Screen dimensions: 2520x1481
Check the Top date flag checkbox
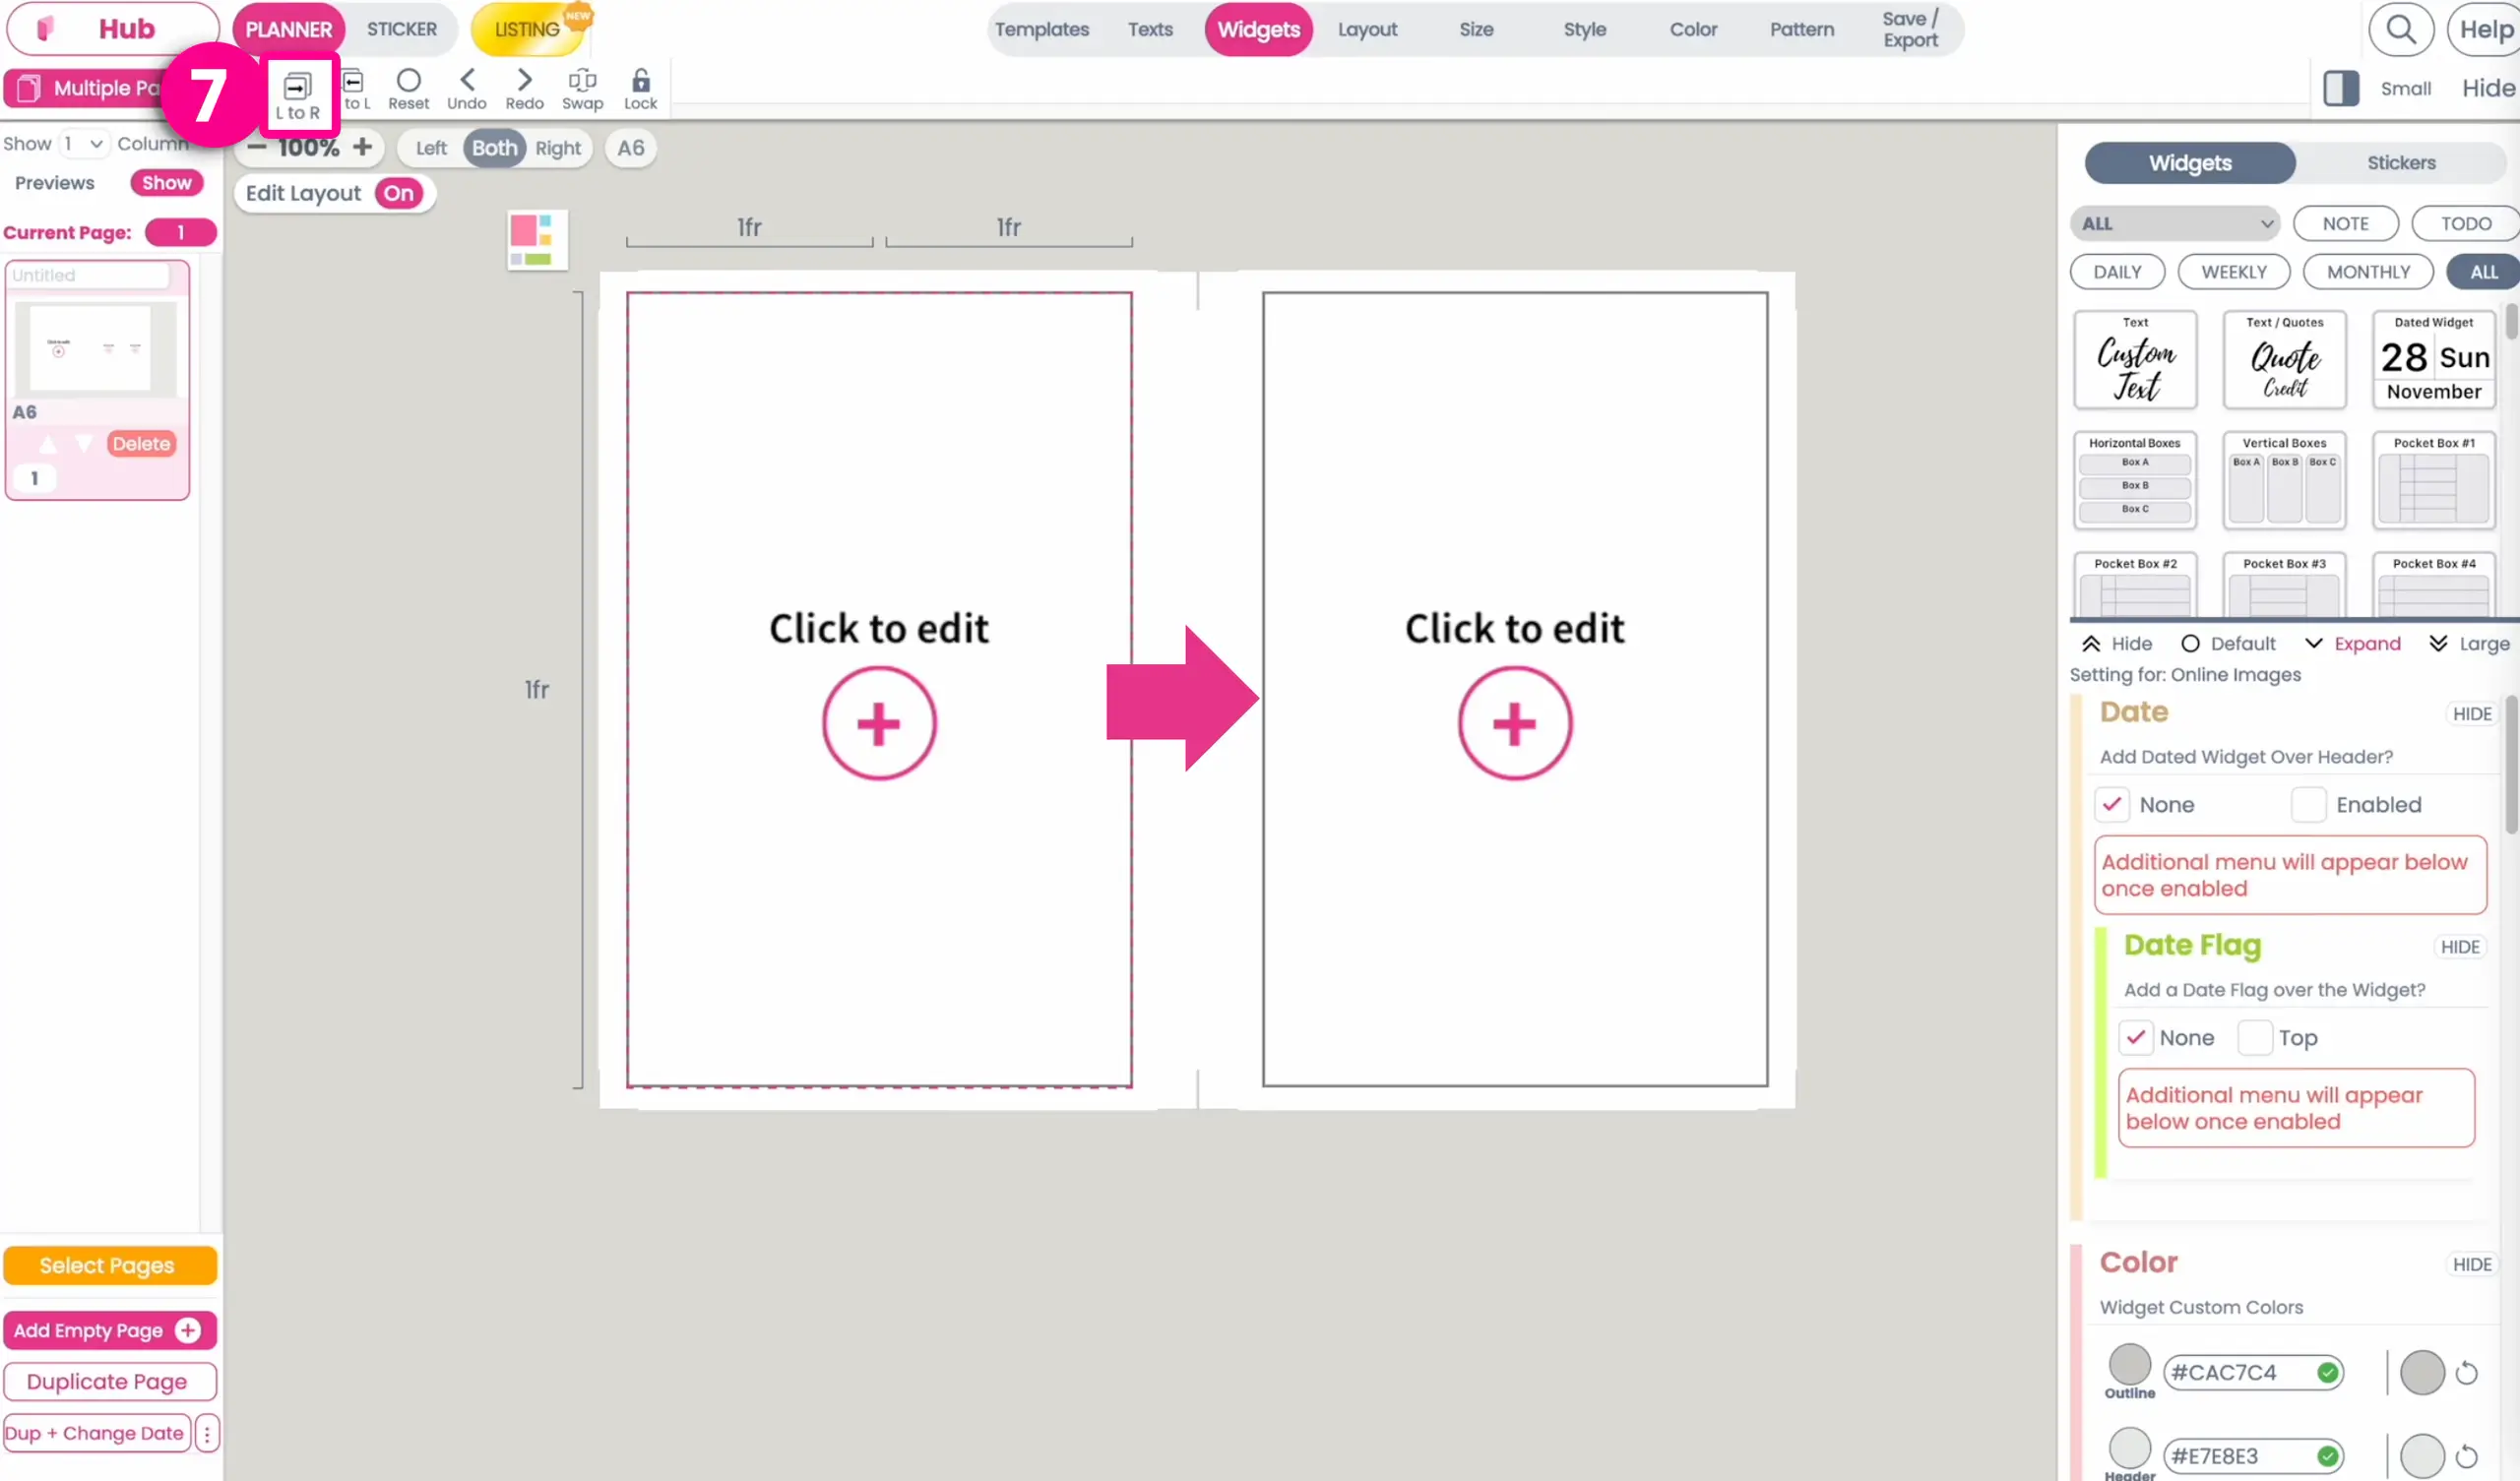[x=2254, y=1037]
